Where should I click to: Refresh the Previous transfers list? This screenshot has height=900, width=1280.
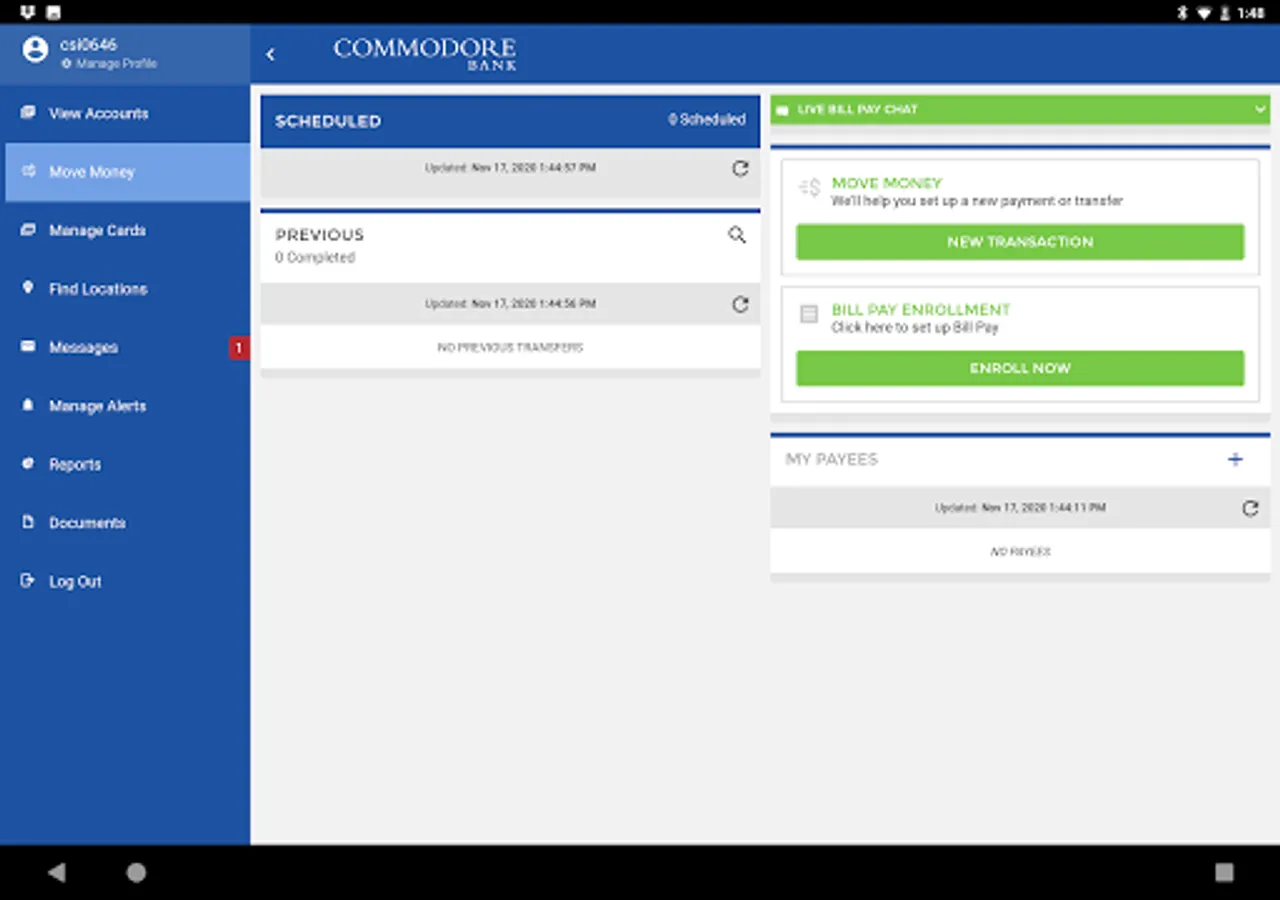(740, 304)
